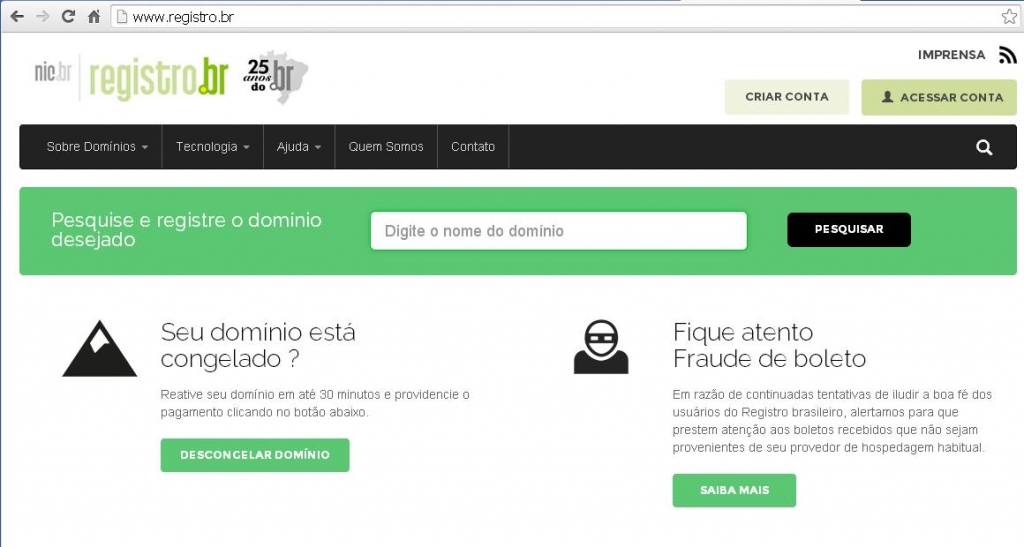Open the browser home page icon

pyautogui.click(x=94, y=16)
